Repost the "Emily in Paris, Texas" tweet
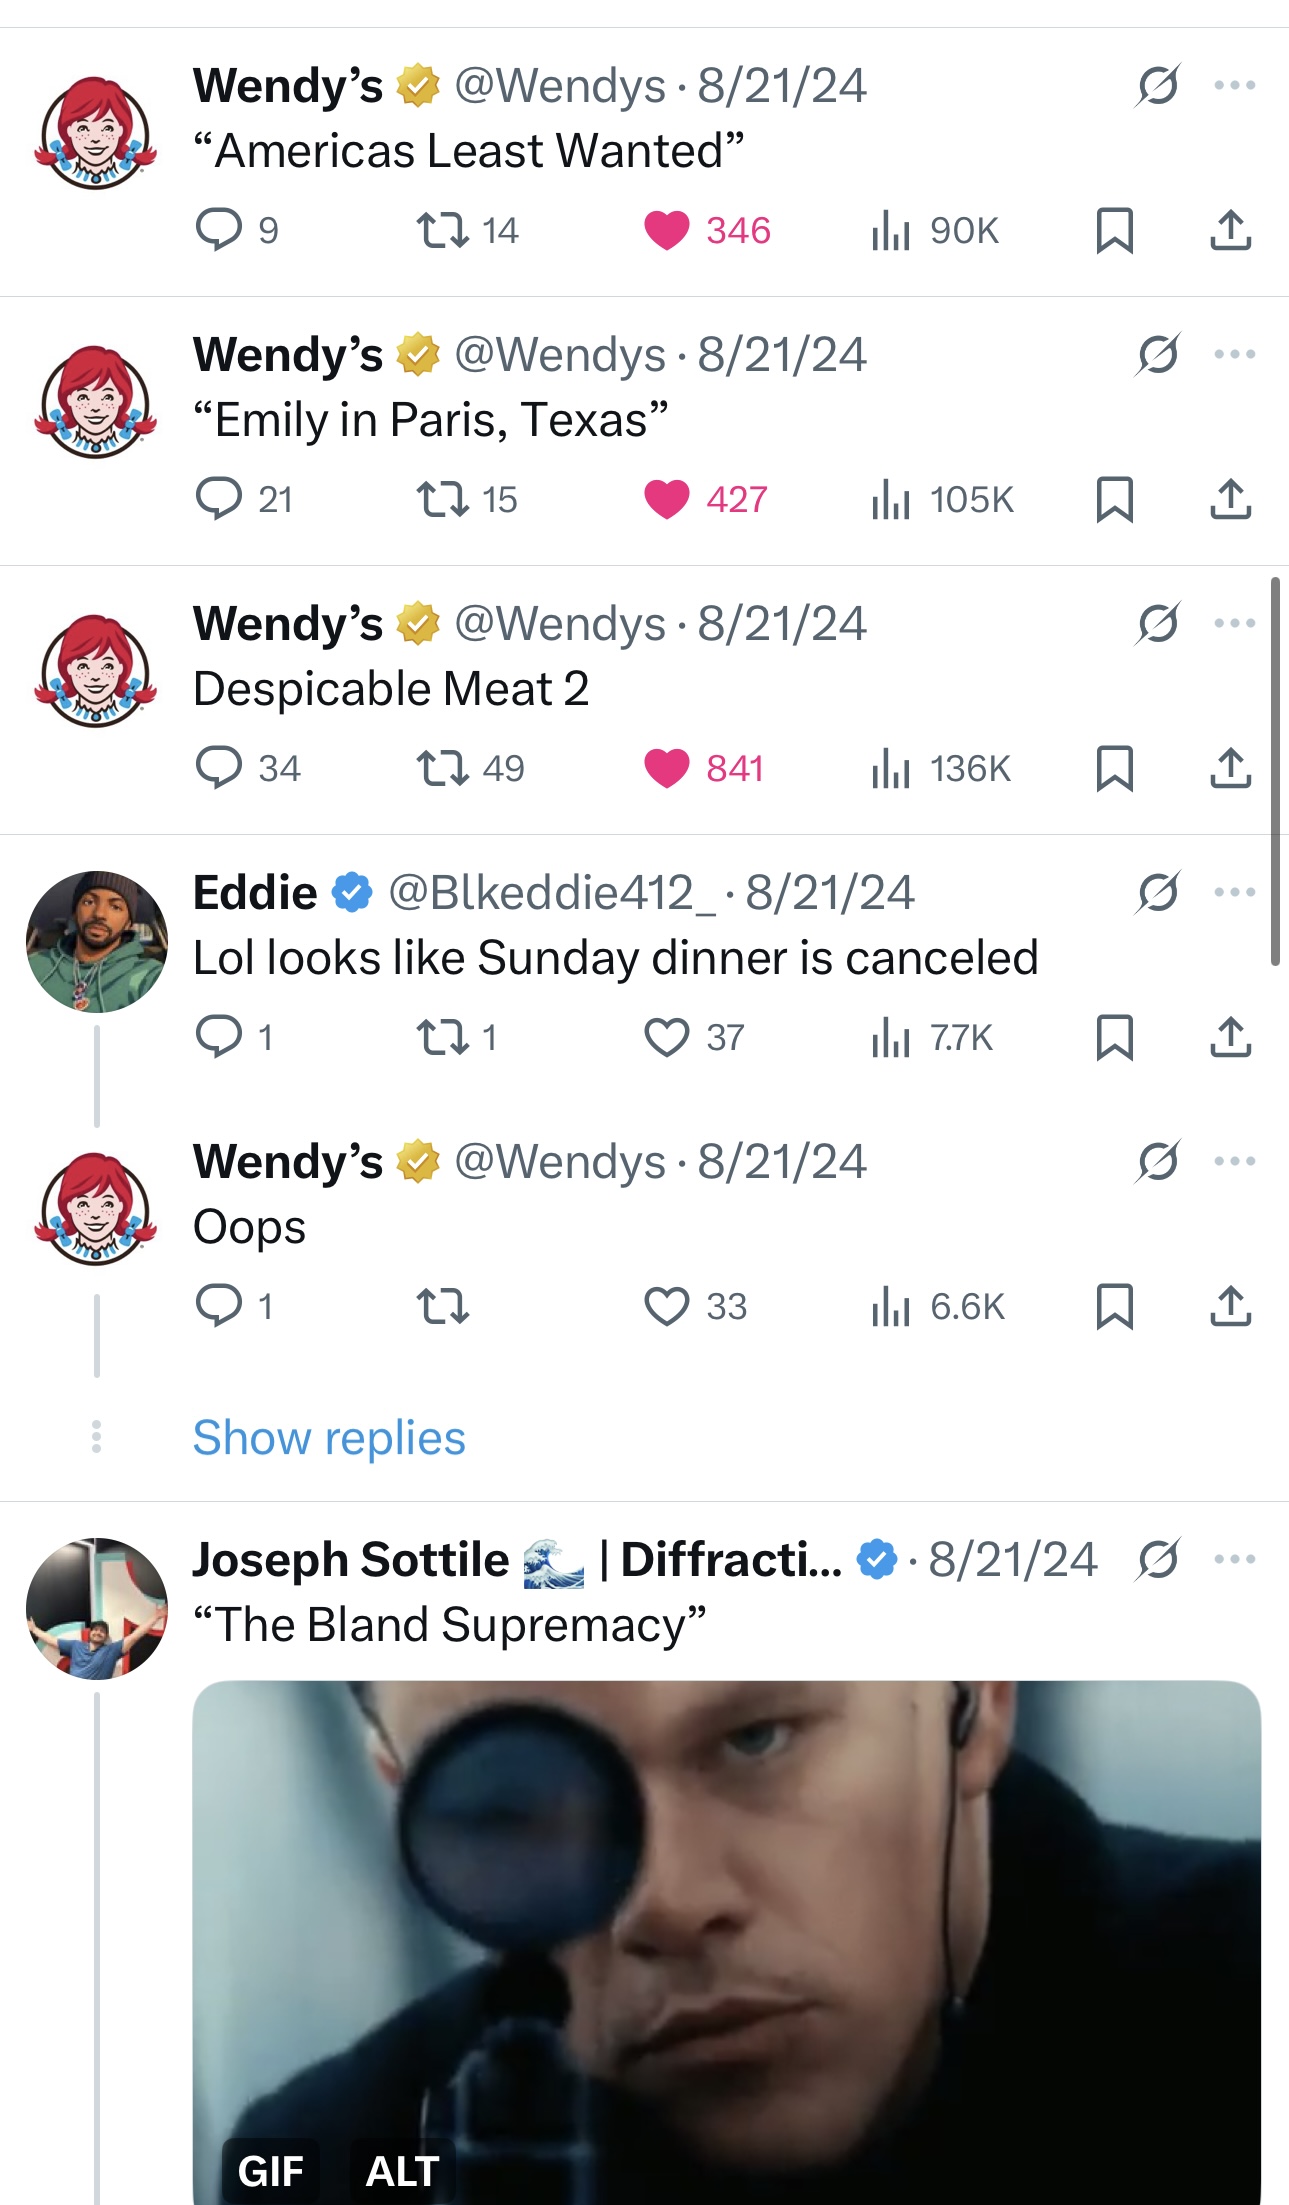Screen dimensions: 1289x2205 click(x=442, y=499)
